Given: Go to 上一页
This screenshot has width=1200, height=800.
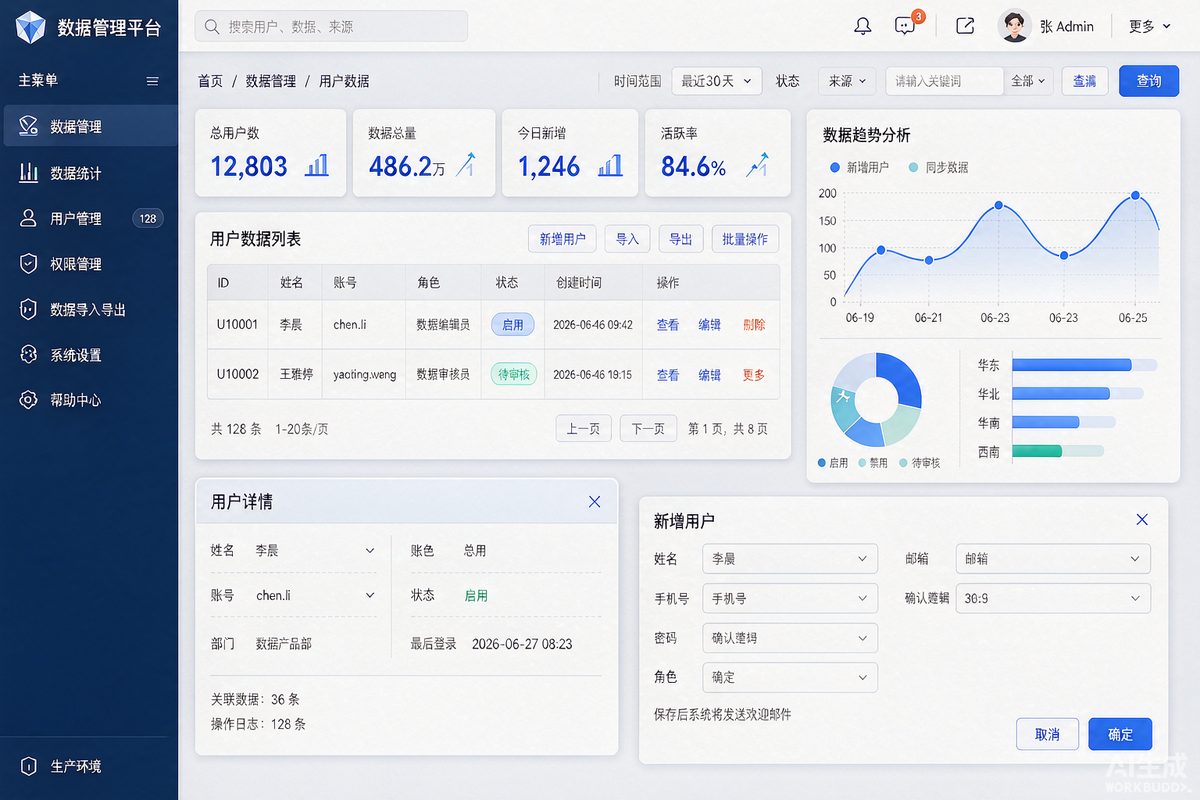Looking at the screenshot, I should tap(584, 428).
